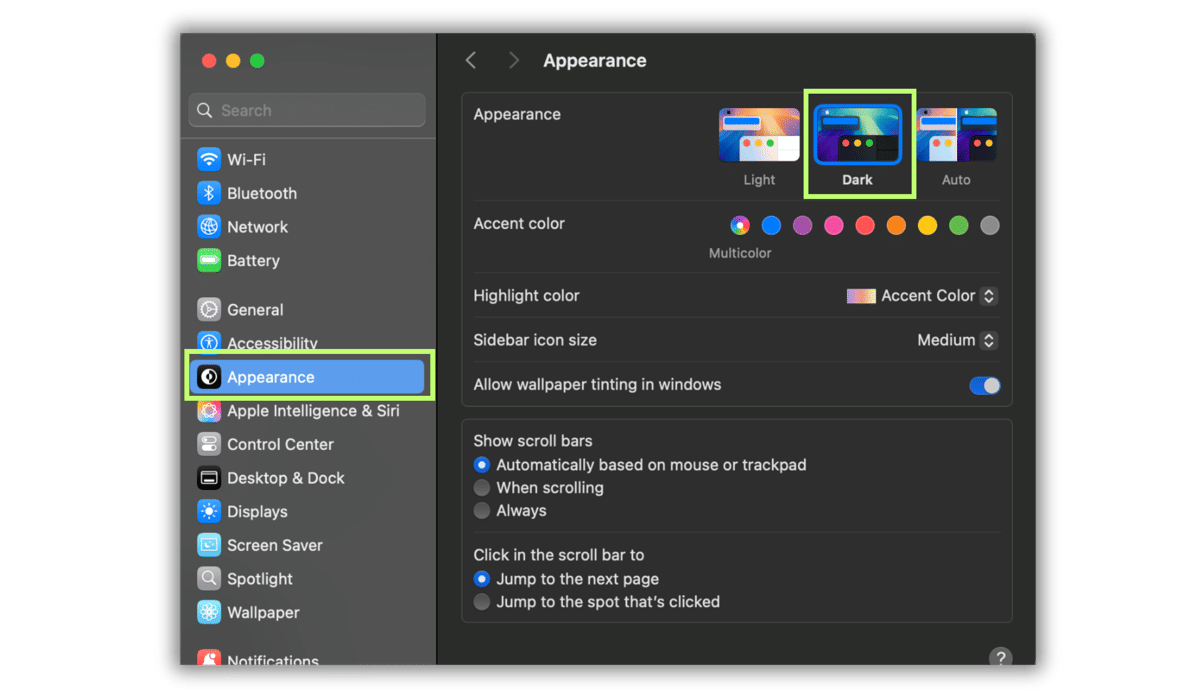Select Jump to the spot that's clicked
The height and width of the screenshot is (698, 1200).
482,602
